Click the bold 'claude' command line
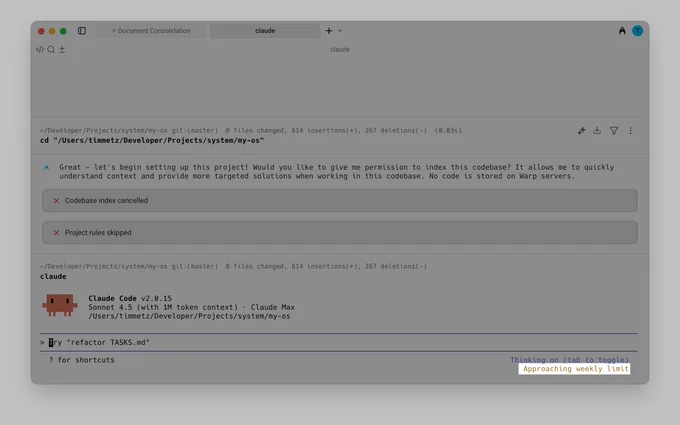The width and height of the screenshot is (680, 425). (53, 277)
